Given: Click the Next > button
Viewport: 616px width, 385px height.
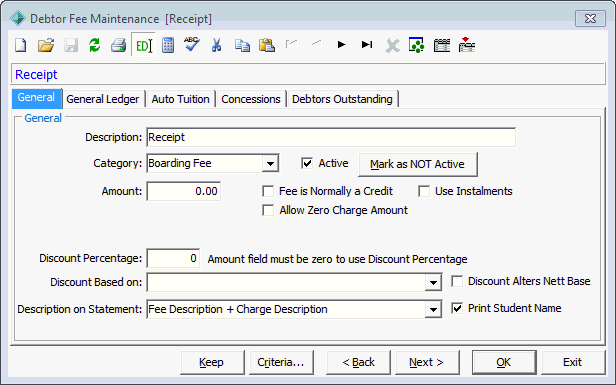Looking at the screenshot, I should point(427,362).
